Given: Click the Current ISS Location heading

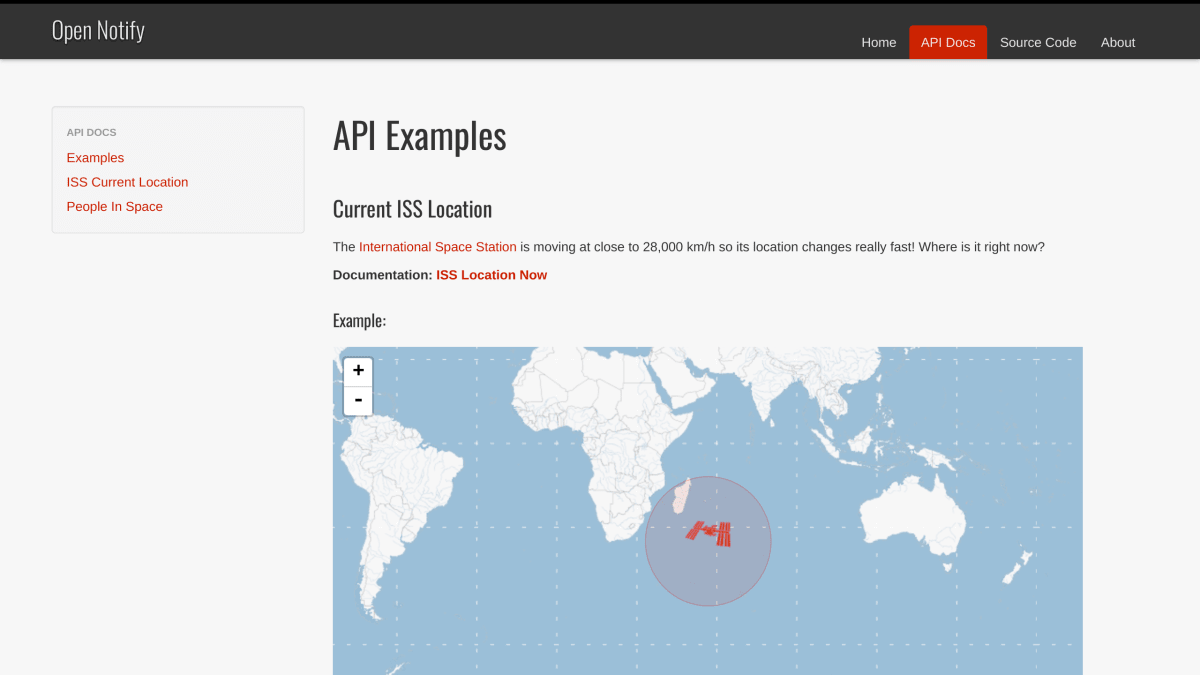Looking at the screenshot, I should (412, 209).
